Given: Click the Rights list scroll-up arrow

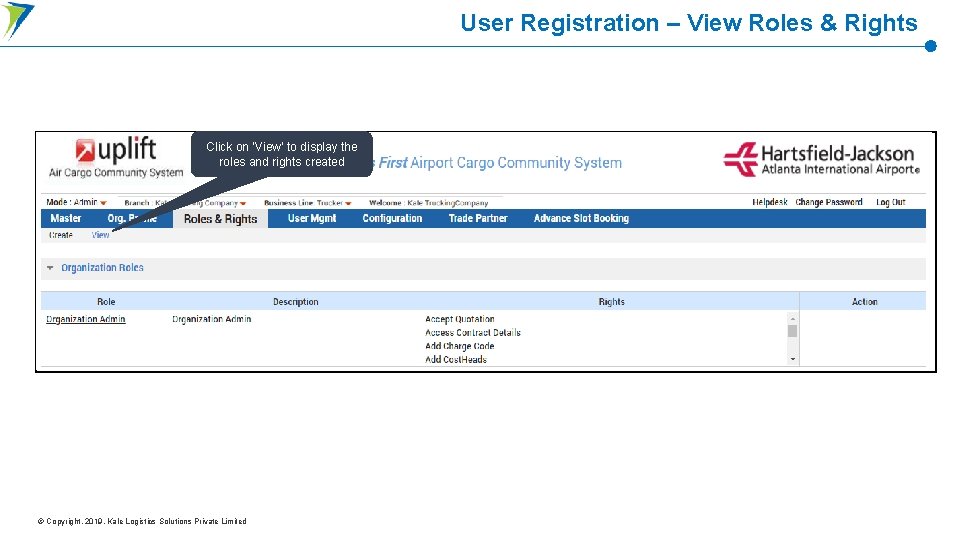Looking at the screenshot, I should coord(792,318).
